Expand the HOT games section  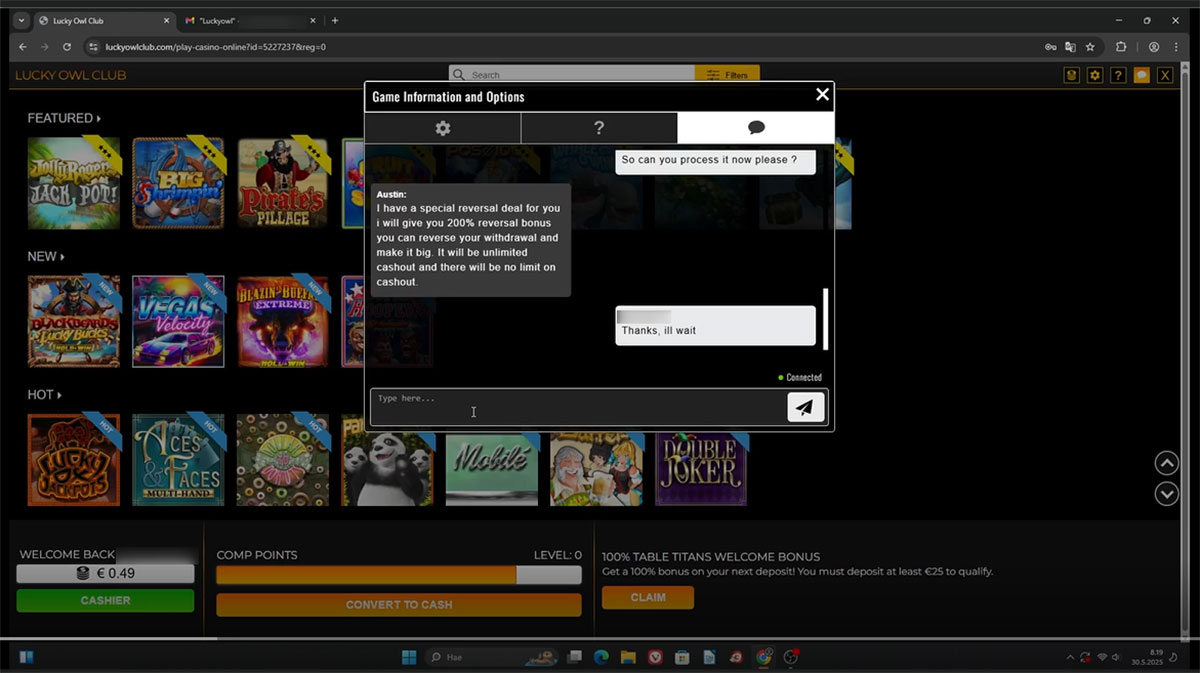coord(44,395)
